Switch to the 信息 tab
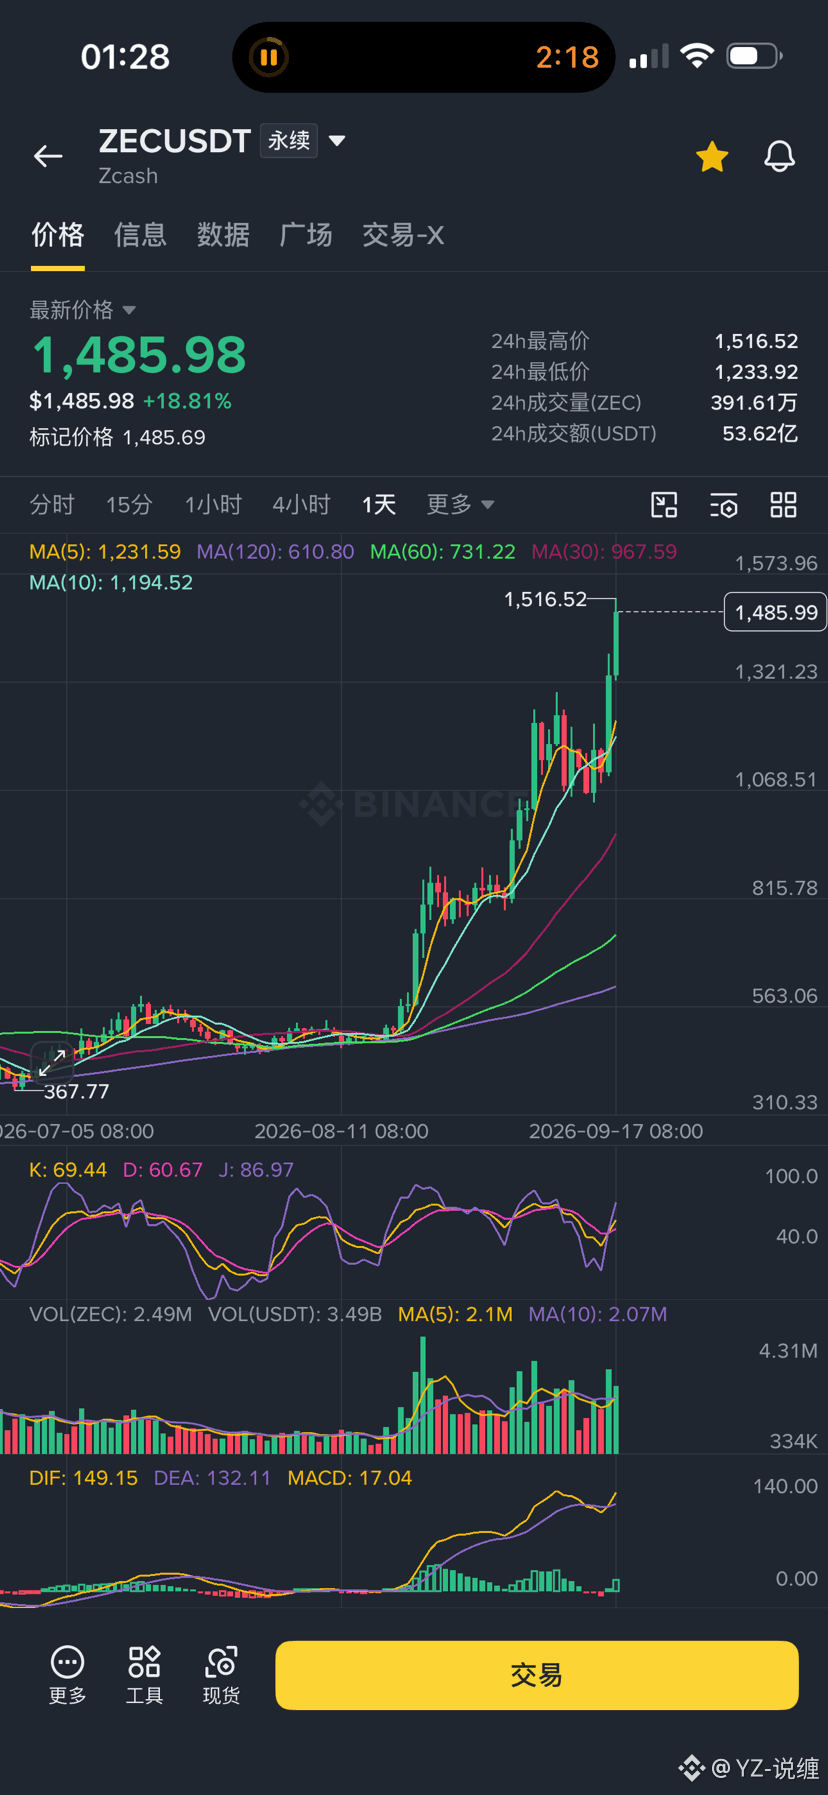 click(140, 235)
